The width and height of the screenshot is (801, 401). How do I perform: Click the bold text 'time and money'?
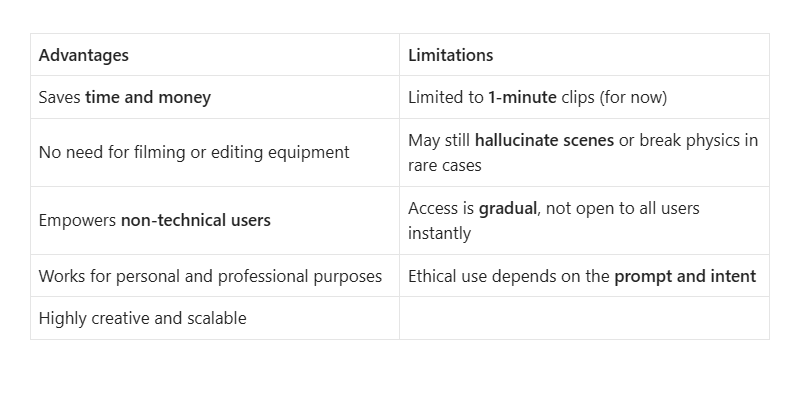pos(148,97)
